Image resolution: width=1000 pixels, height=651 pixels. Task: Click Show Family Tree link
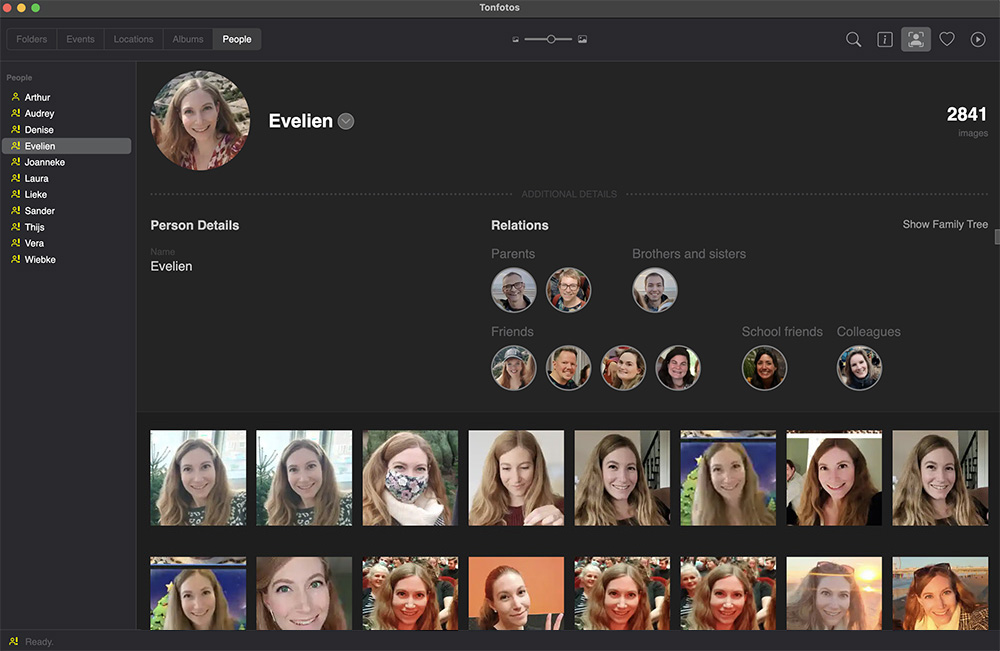coord(945,224)
